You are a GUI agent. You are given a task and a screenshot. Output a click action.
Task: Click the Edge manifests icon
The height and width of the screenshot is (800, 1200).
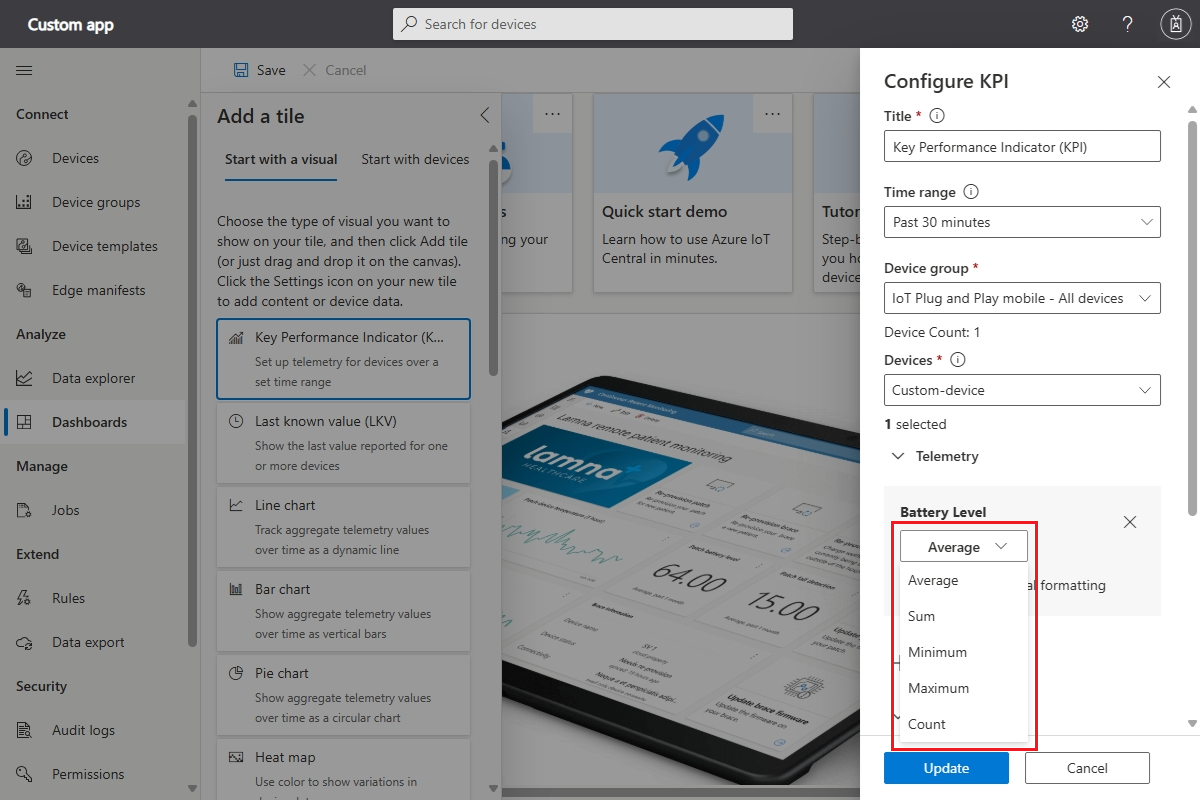click(x=25, y=290)
